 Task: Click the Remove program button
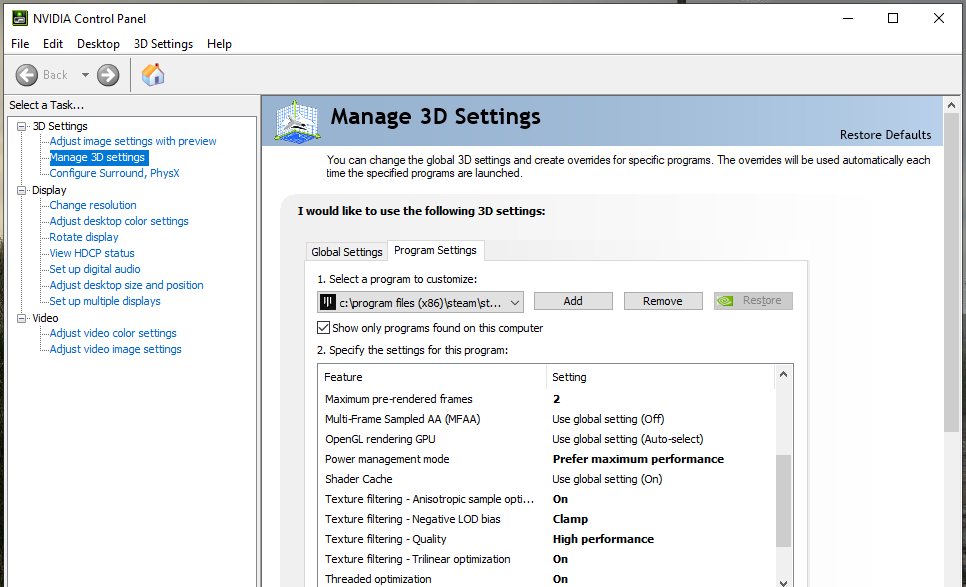click(662, 301)
